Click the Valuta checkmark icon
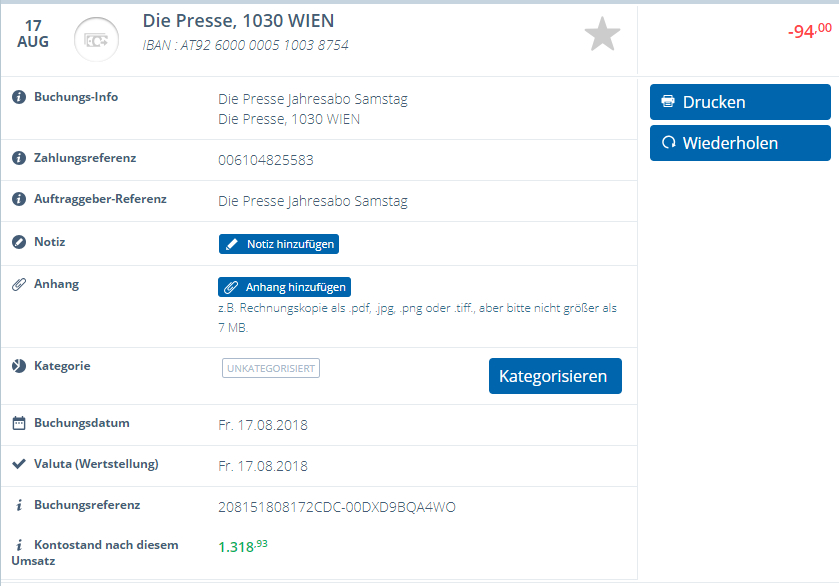839x586 pixels. tap(19, 463)
